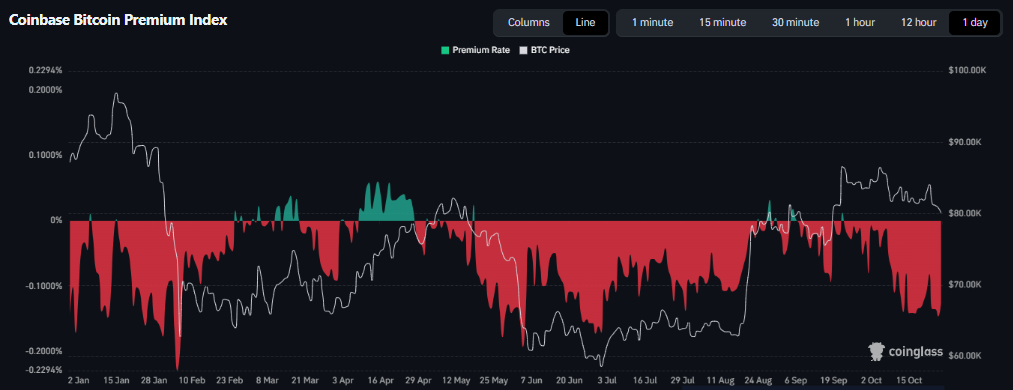The width and height of the screenshot is (1013, 390).
Task: Click the -0.1000% axis label
Action: coord(45,285)
